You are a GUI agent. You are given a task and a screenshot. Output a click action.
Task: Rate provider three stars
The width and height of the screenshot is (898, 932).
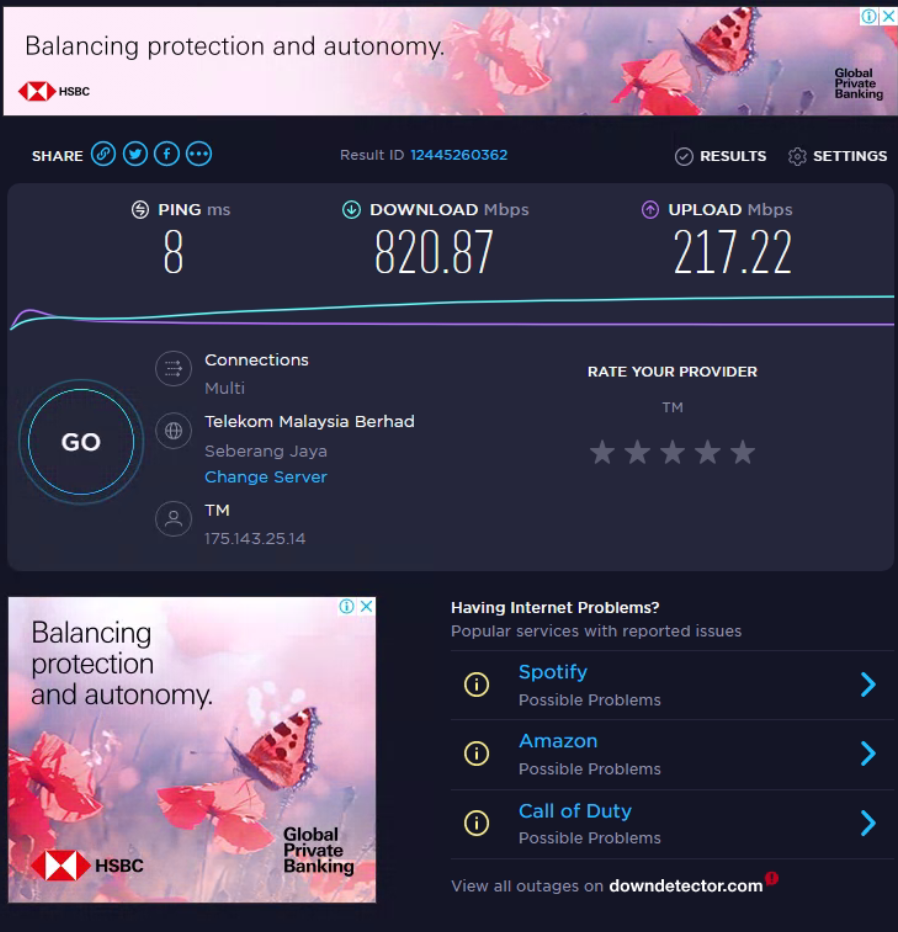tap(672, 452)
